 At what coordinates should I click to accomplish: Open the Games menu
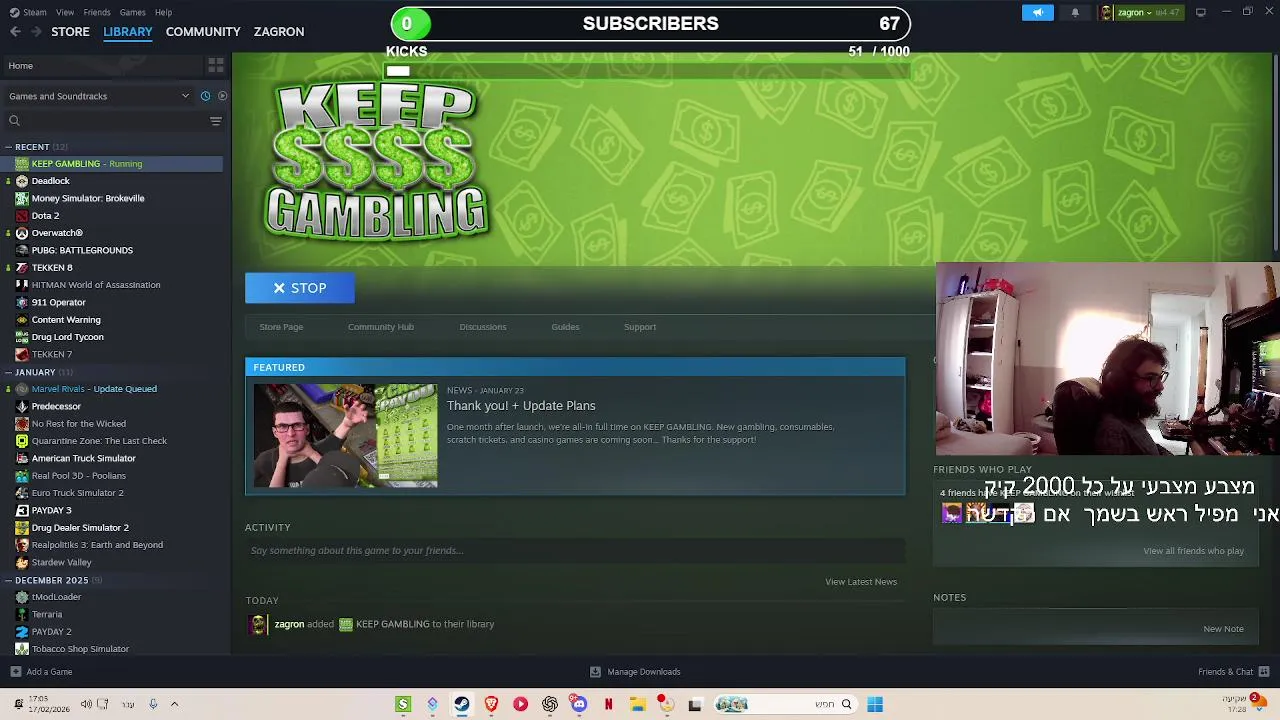click(132, 12)
